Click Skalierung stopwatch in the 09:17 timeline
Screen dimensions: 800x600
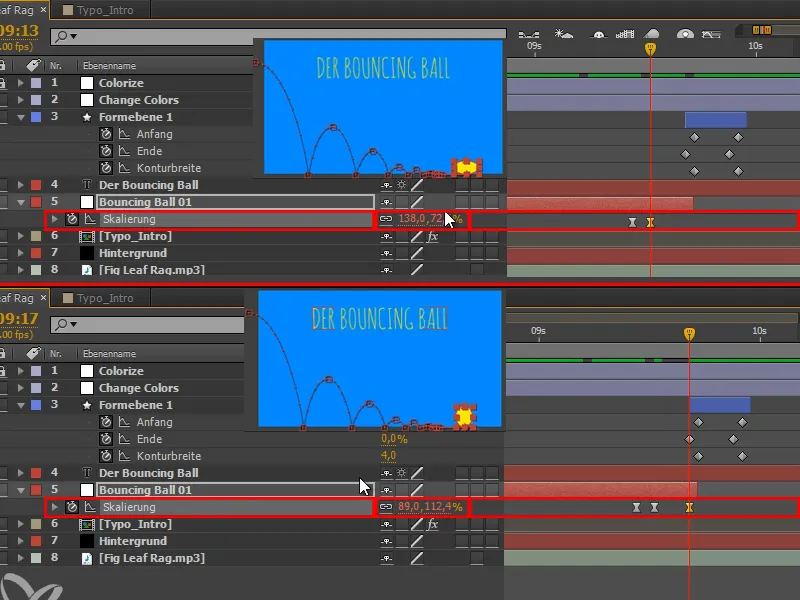(x=72, y=507)
